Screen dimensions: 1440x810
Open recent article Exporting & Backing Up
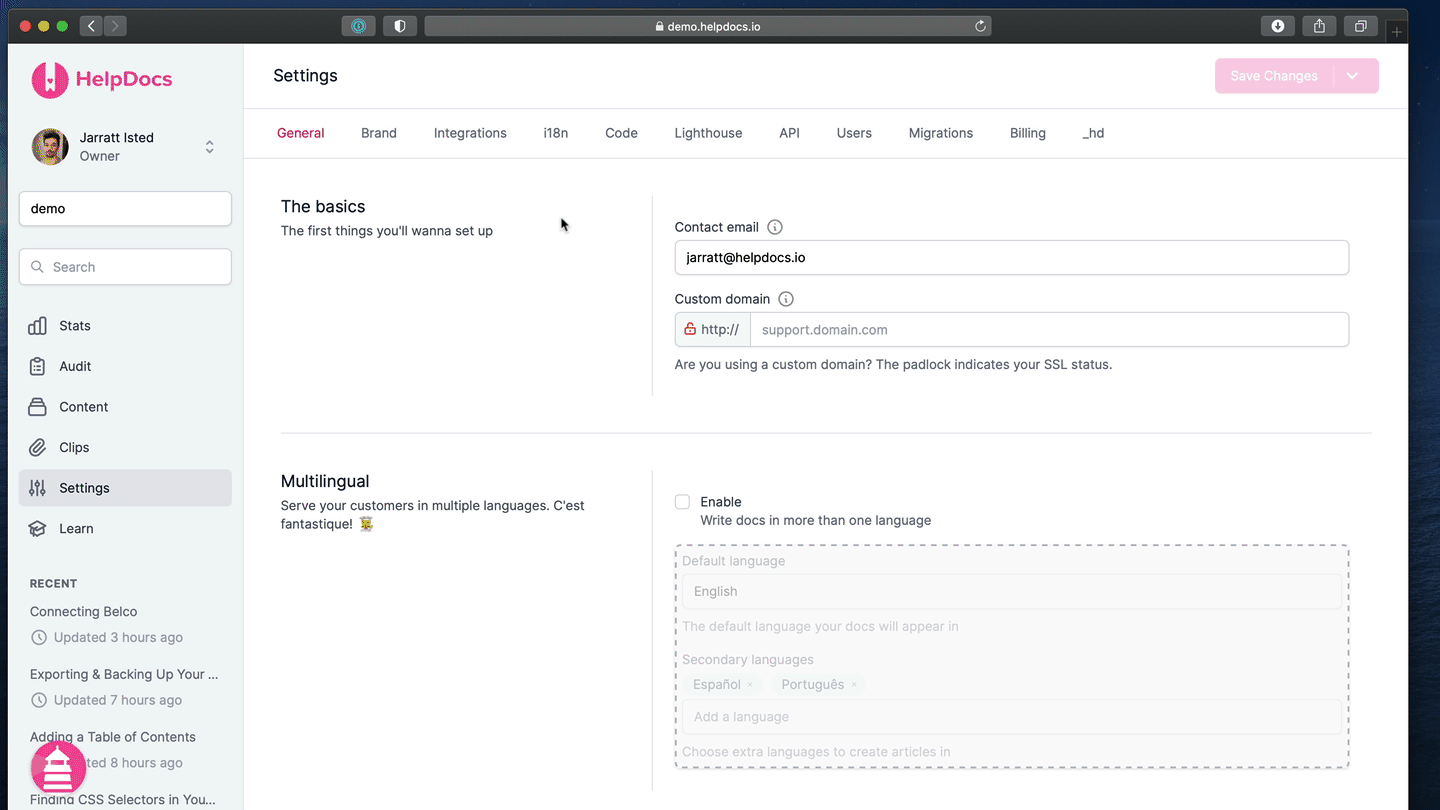124,674
